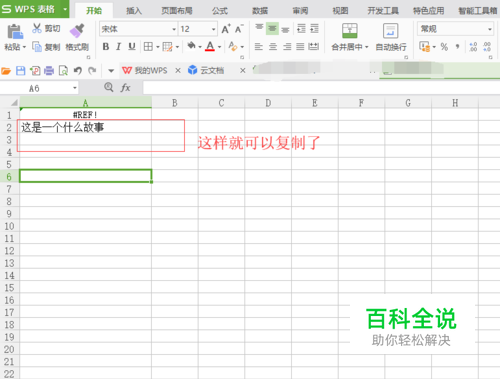The height and width of the screenshot is (379, 500).
Task: Select cell A1 containing #REF!
Action: pyautogui.click(x=85, y=115)
